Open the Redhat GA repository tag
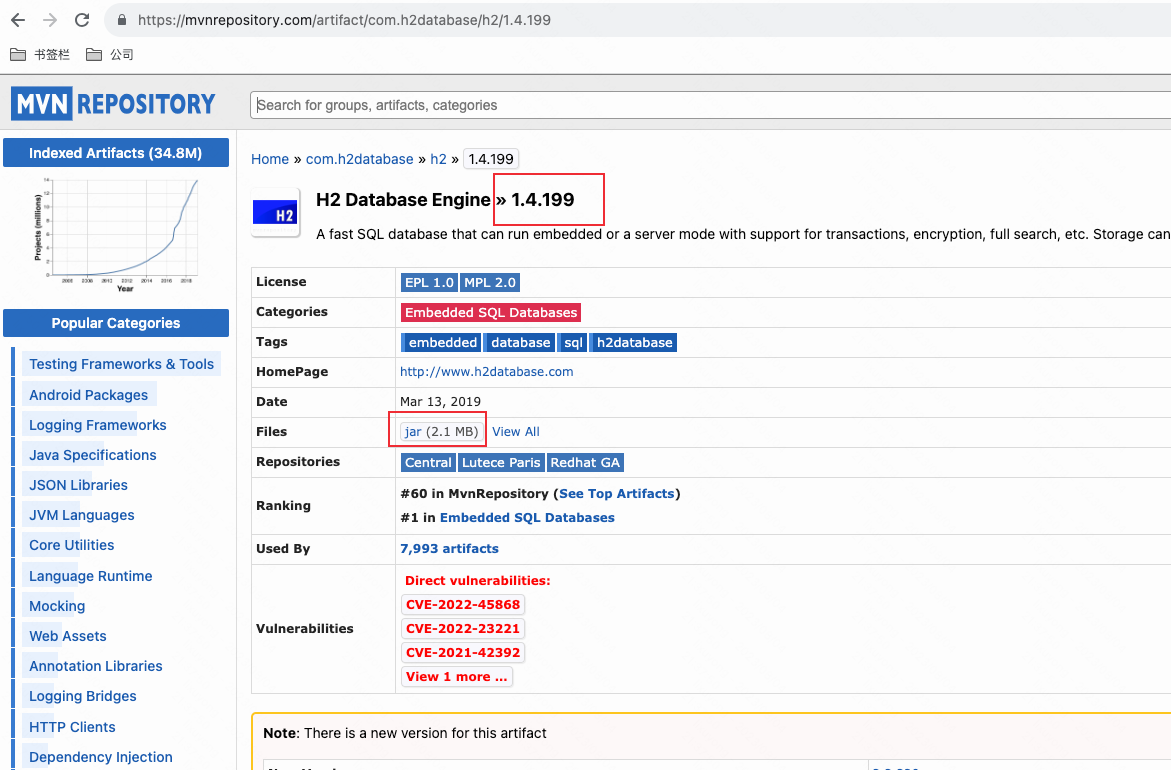This screenshot has height=770, width=1171. [x=585, y=463]
